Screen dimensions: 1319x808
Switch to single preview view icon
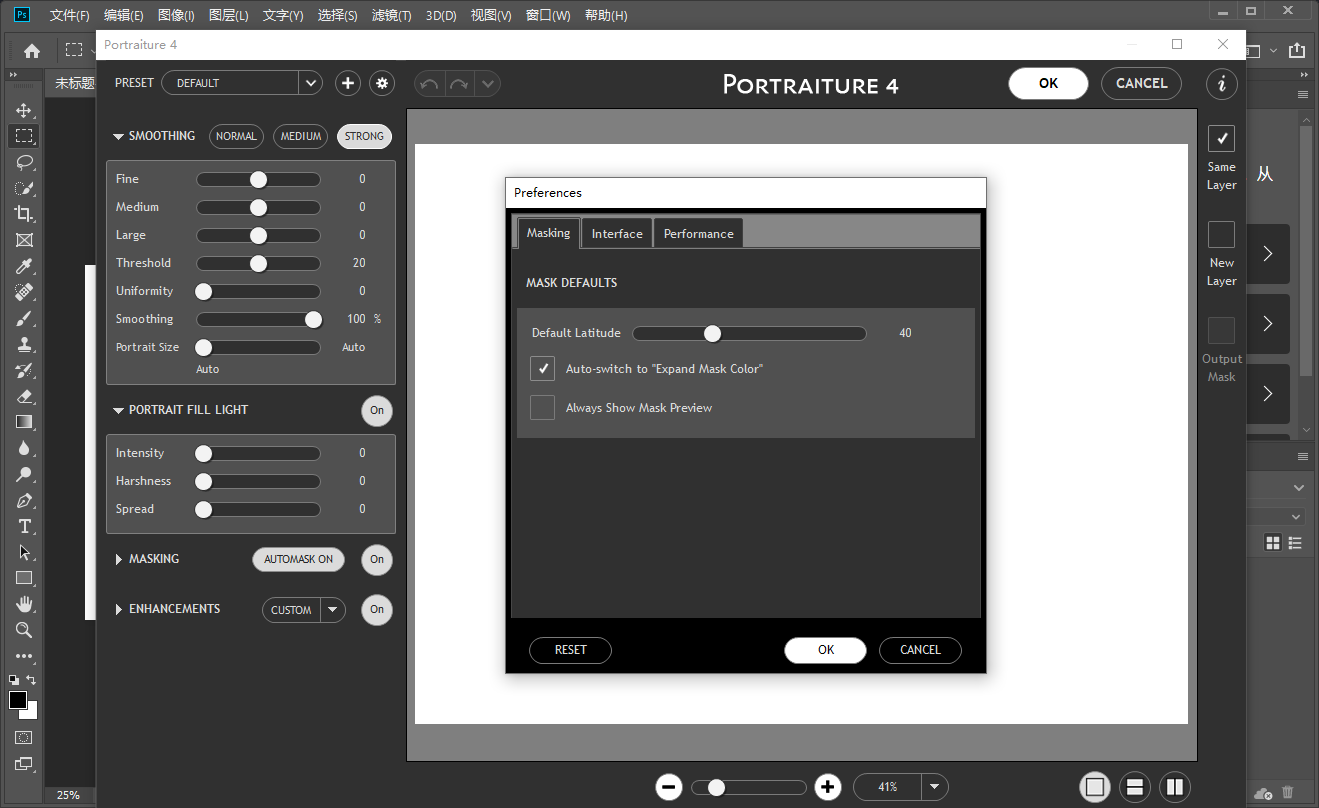coord(1095,787)
